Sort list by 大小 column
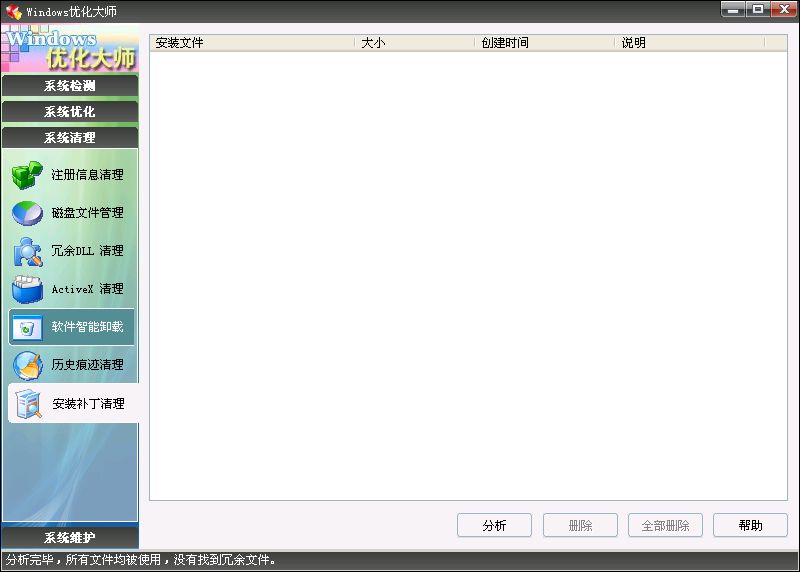800x572 pixels. pos(414,43)
